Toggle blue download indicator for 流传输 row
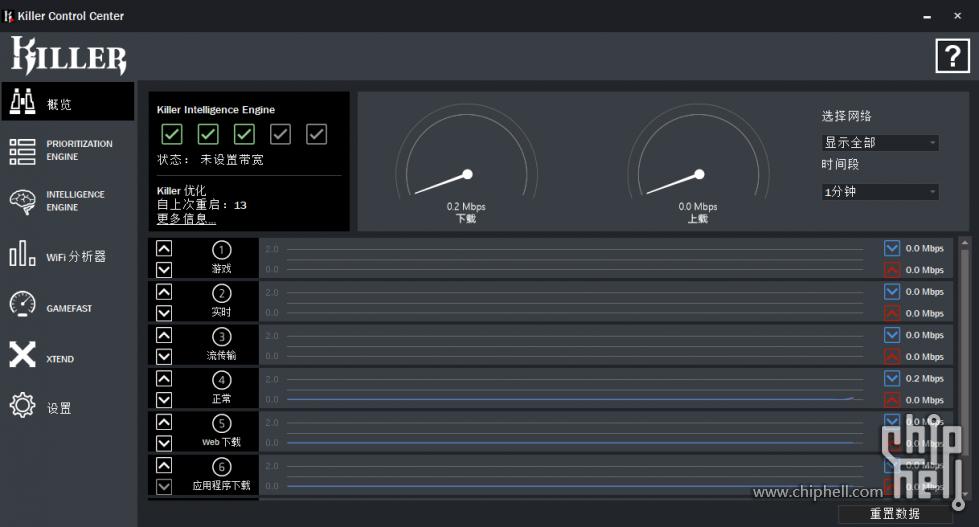This screenshot has height=527, width=979. click(x=892, y=335)
